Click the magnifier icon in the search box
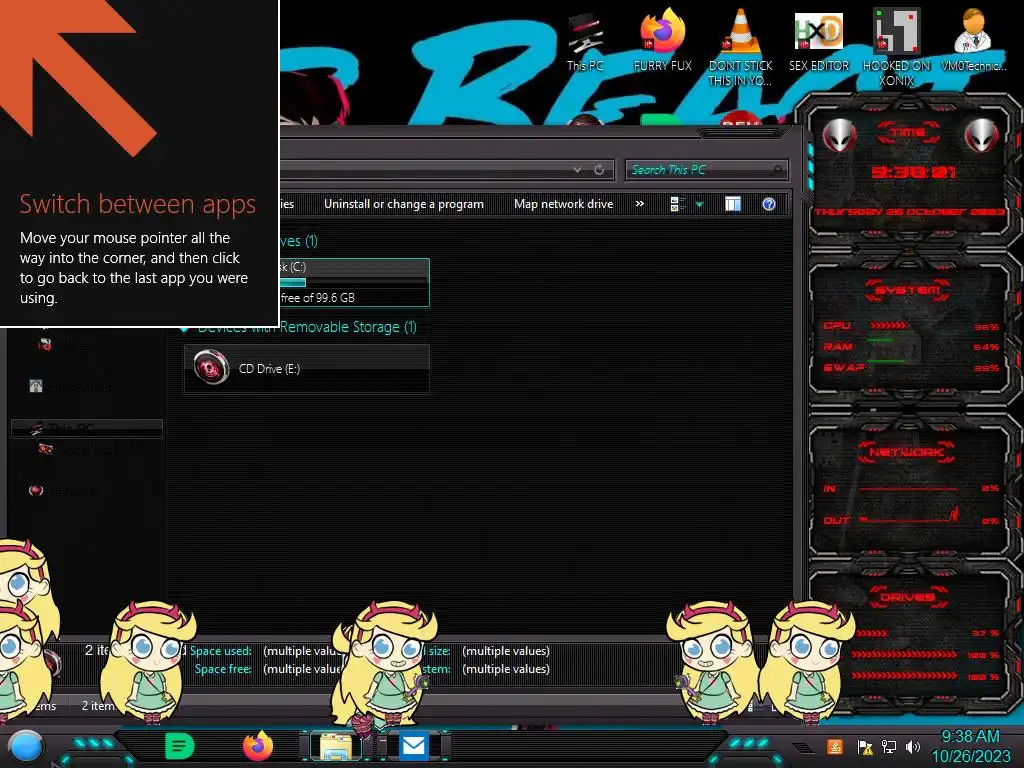1024x768 pixels. click(x=777, y=170)
